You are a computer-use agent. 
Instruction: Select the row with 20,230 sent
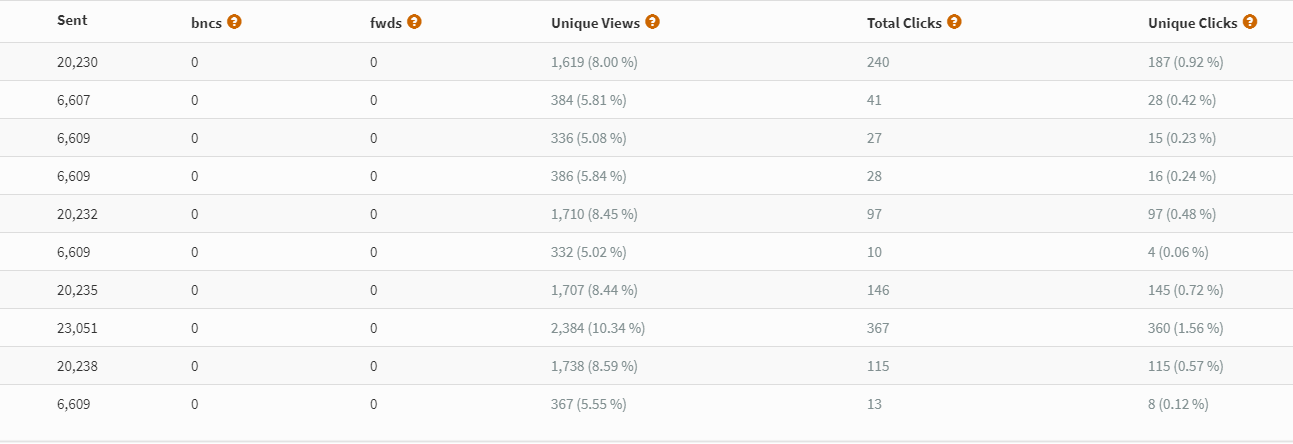coord(646,62)
